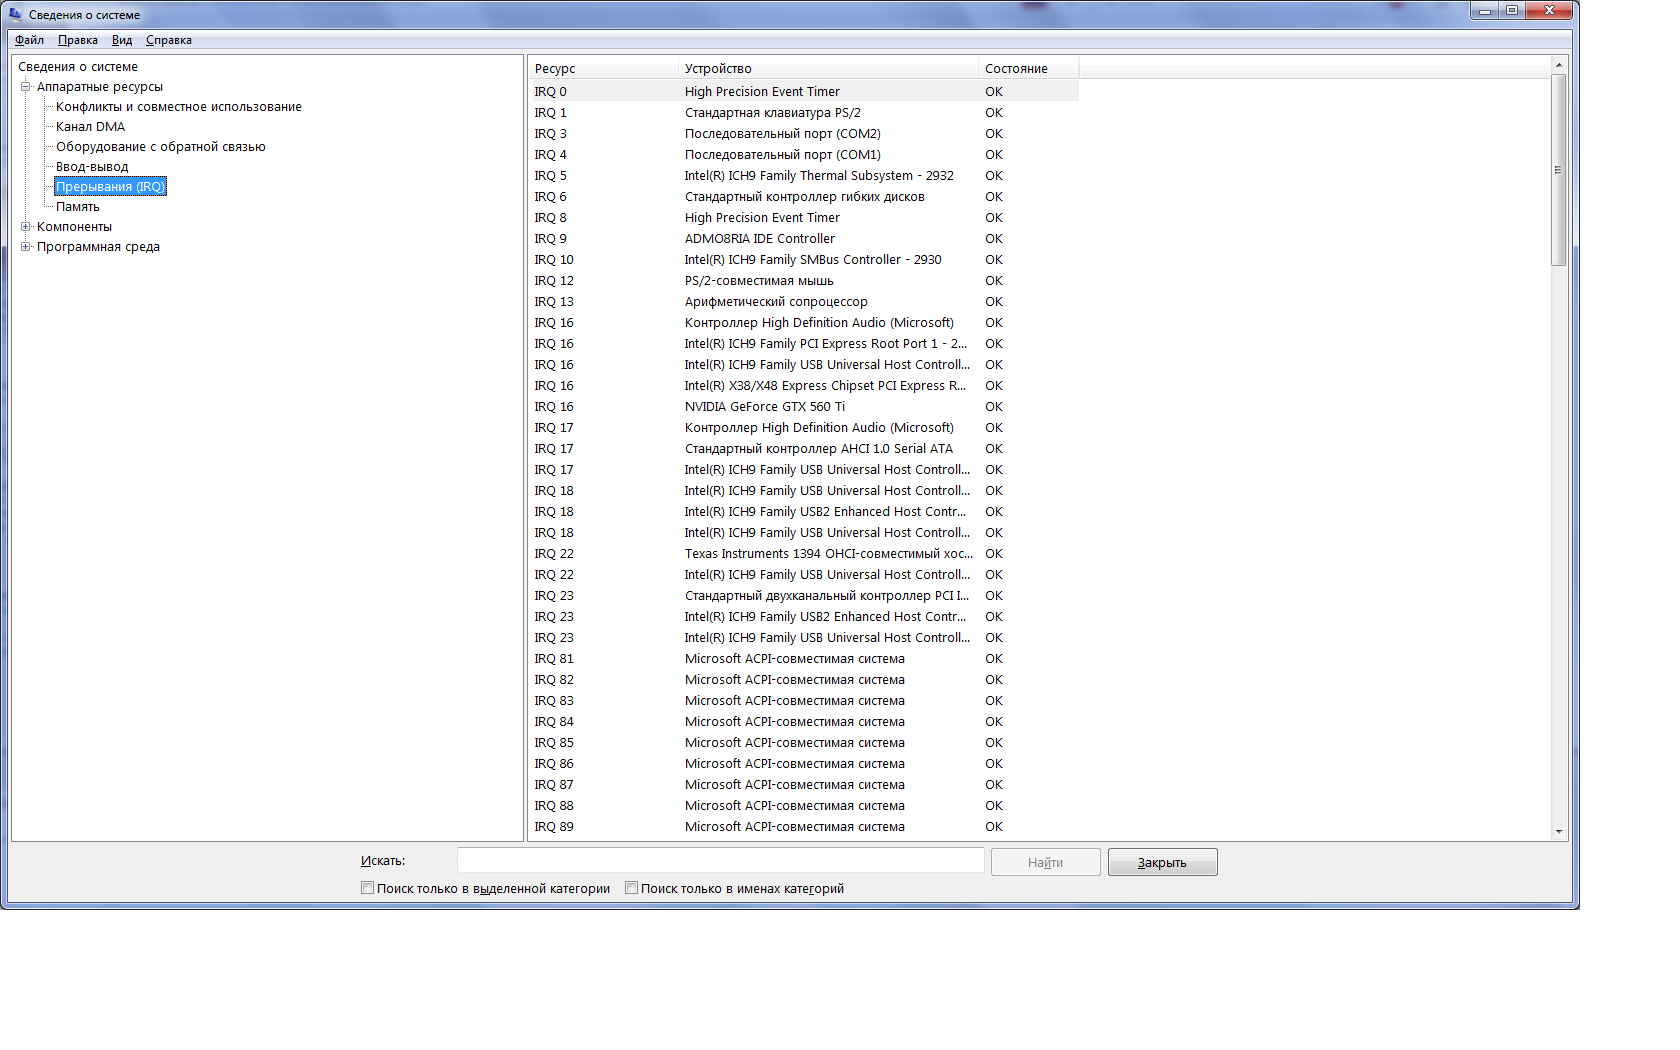Select the NVIDIA GeForce GTX 560 Ti entry
Image resolution: width=1680 pixels, height=1050 pixels.
click(x=803, y=406)
